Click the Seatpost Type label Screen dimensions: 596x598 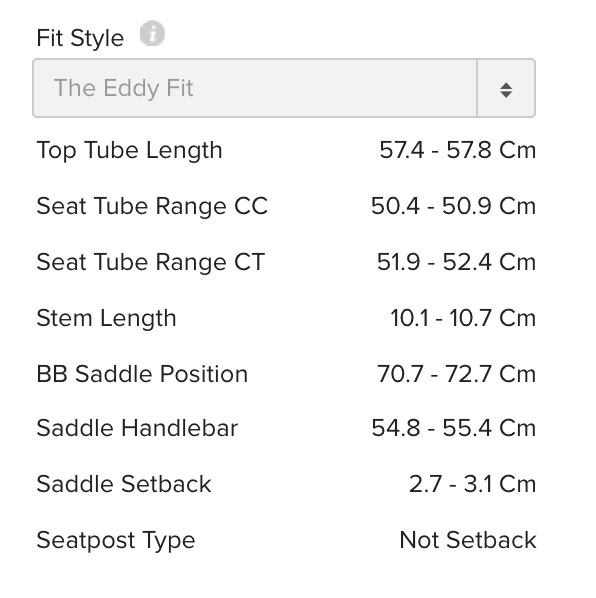point(116,541)
